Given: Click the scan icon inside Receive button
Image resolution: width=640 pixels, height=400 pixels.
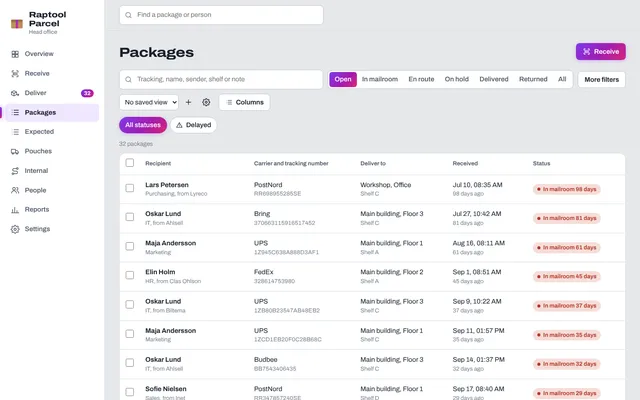Looking at the screenshot, I should (x=587, y=52).
